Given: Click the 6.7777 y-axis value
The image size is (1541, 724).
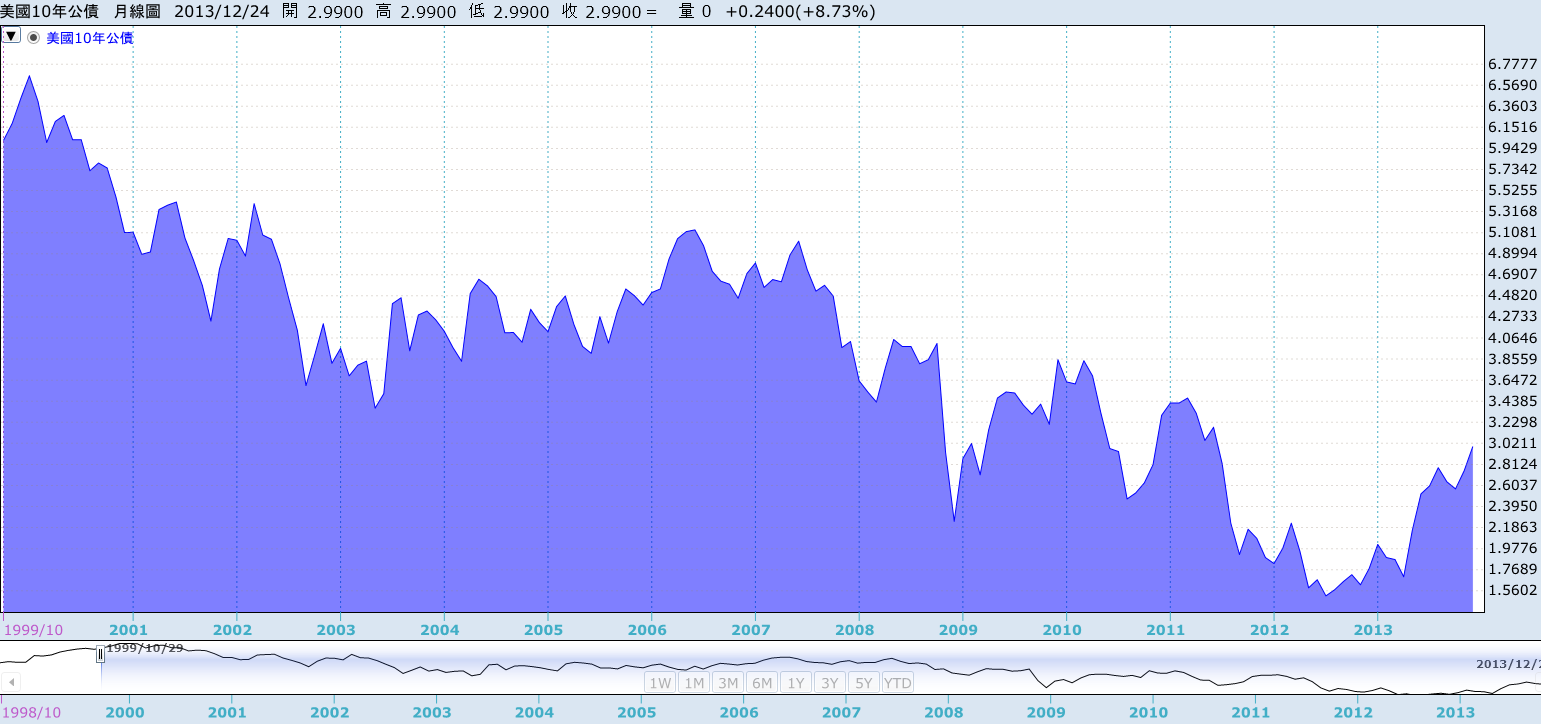Looking at the screenshot, I should [x=1512, y=64].
